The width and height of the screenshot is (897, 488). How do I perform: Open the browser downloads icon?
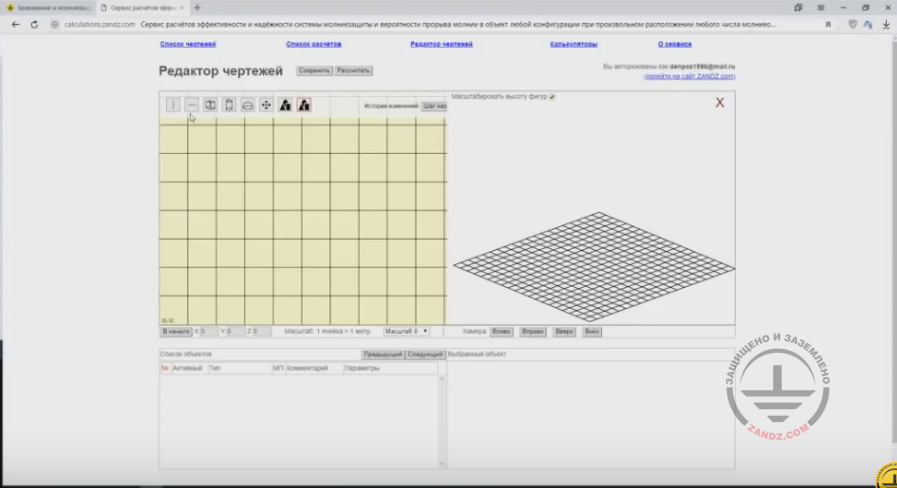pos(886,25)
